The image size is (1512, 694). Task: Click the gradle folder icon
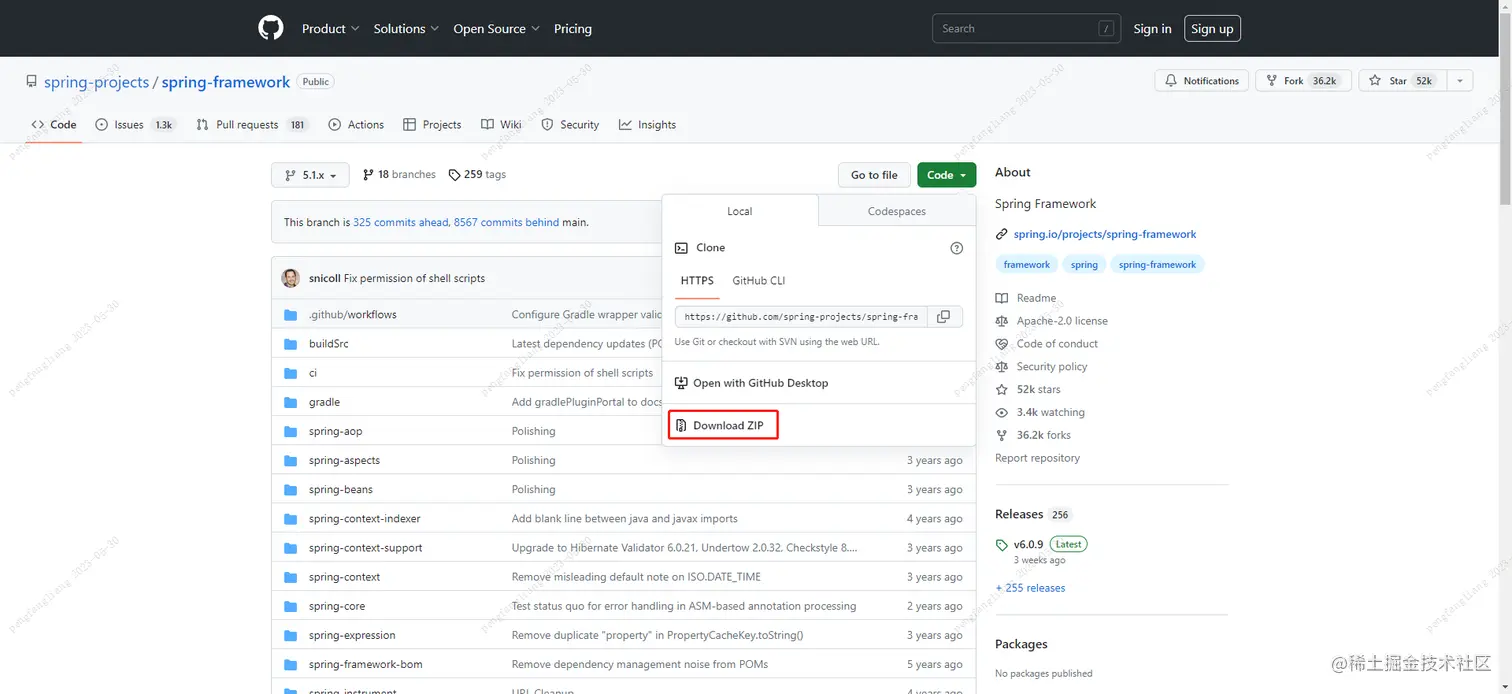click(x=291, y=402)
